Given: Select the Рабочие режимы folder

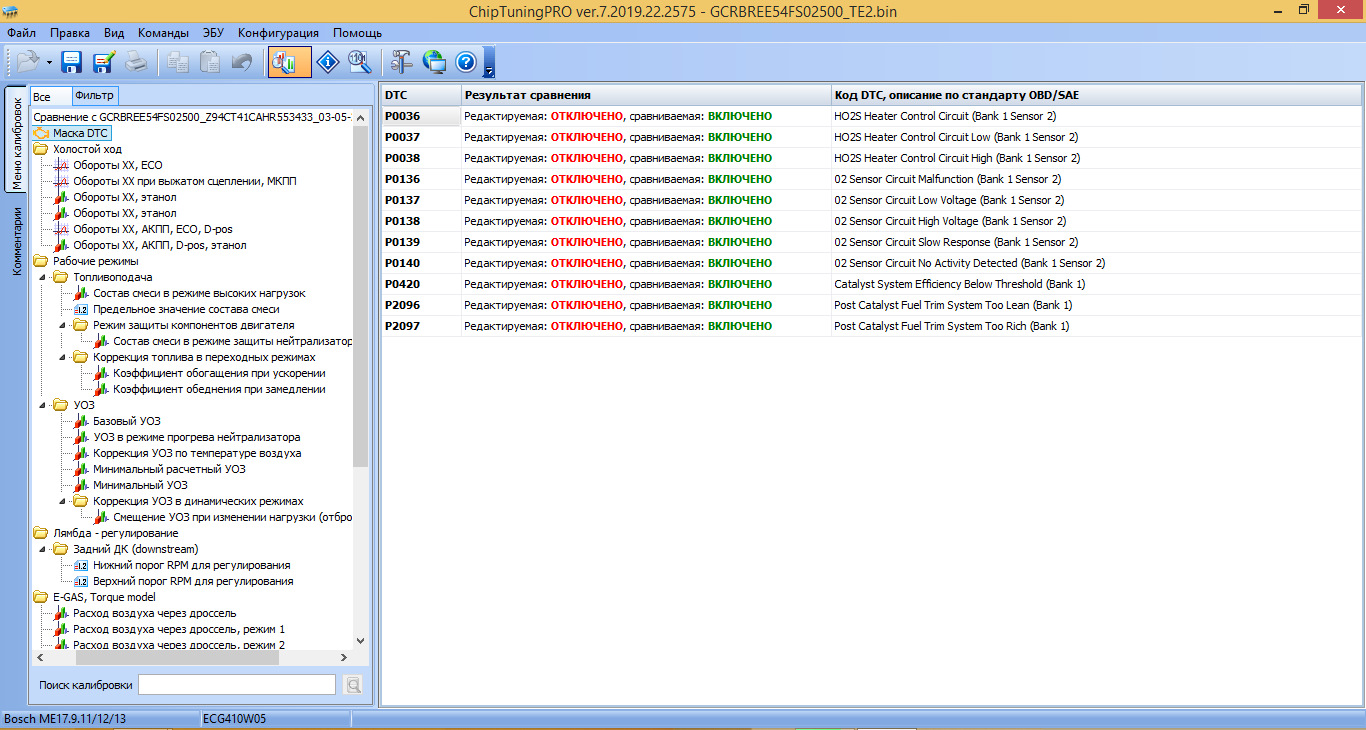Looking at the screenshot, I should coord(95,261).
